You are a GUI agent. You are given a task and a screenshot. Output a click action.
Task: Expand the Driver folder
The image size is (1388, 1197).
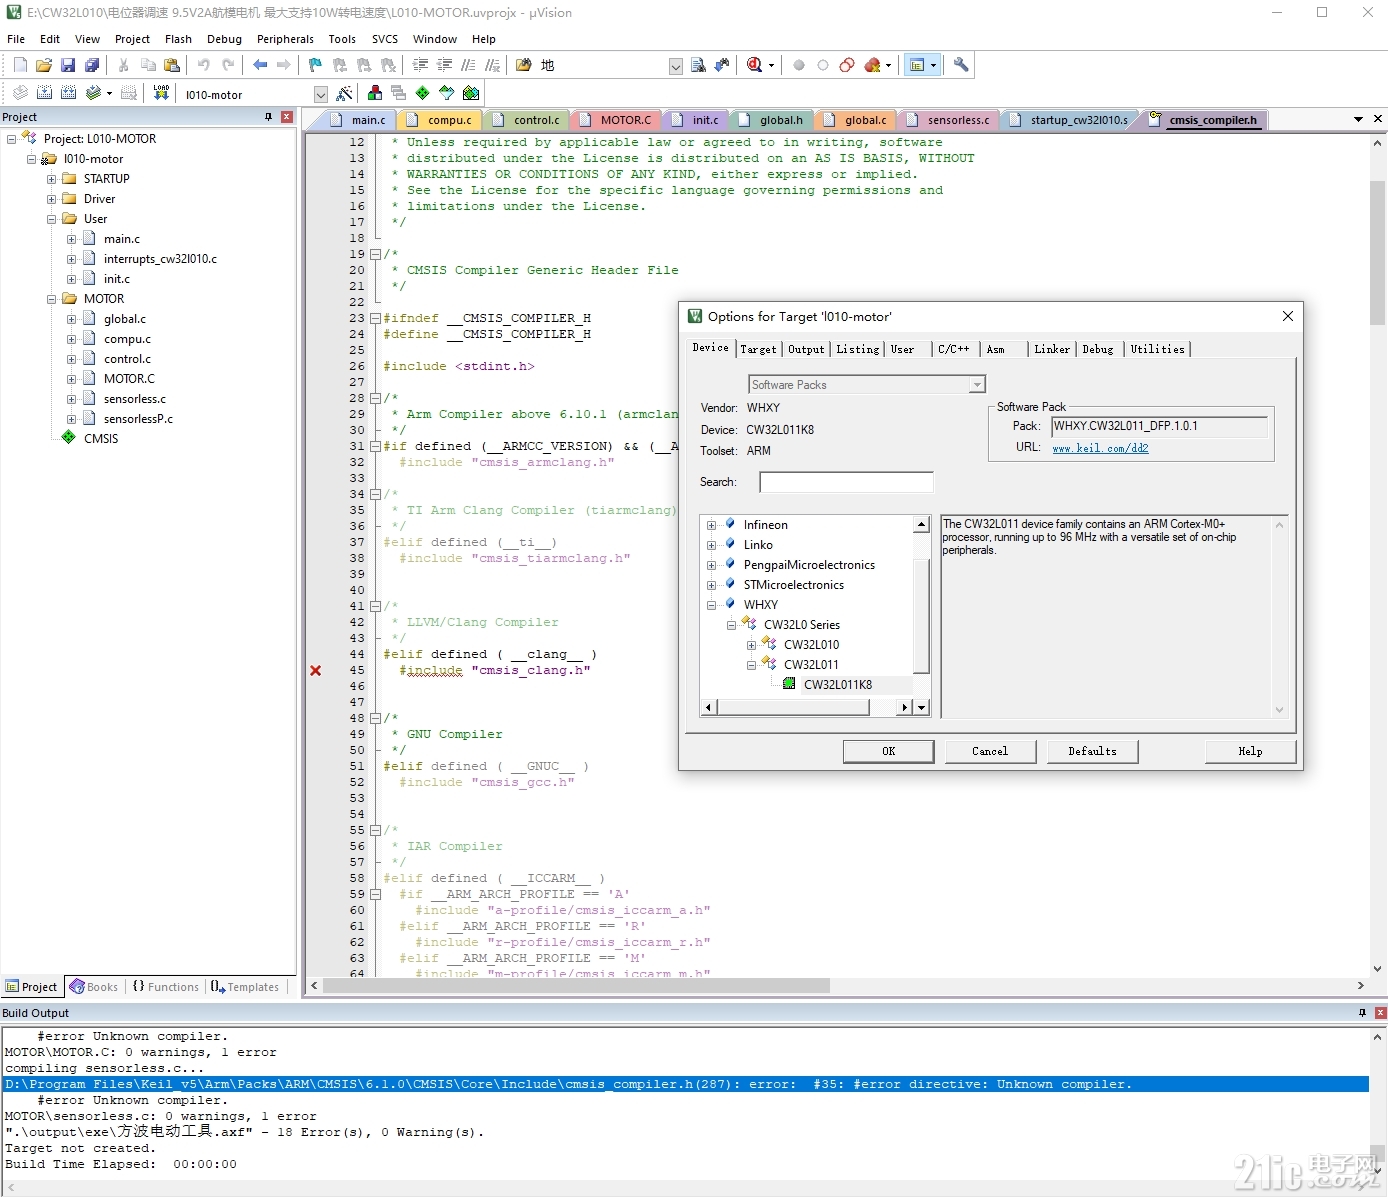52,199
